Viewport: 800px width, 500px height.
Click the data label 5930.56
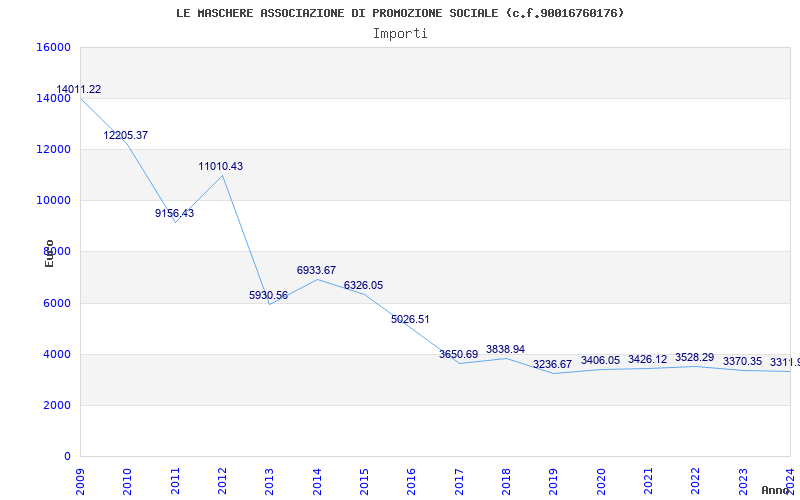pyautogui.click(x=268, y=295)
